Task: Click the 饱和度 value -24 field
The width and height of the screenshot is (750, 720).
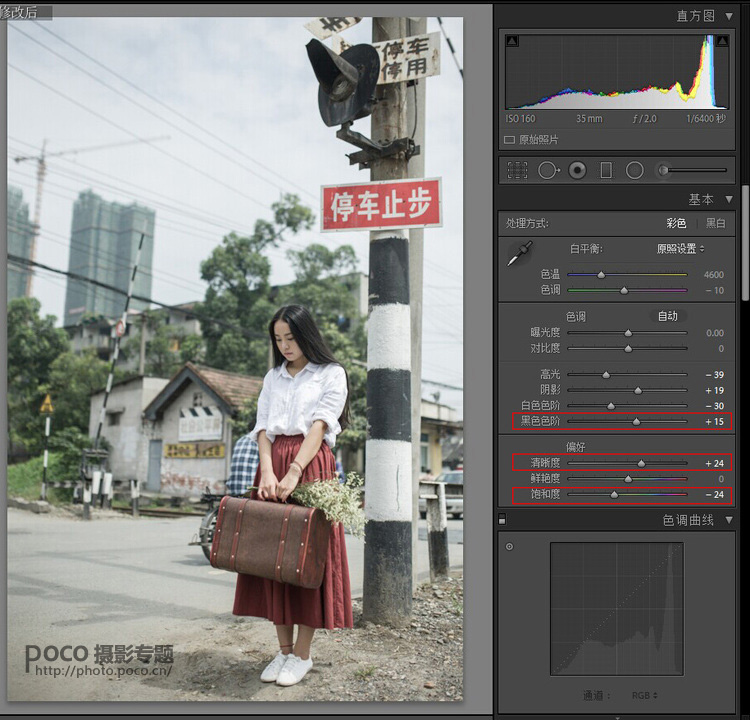Action: (715, 495)
